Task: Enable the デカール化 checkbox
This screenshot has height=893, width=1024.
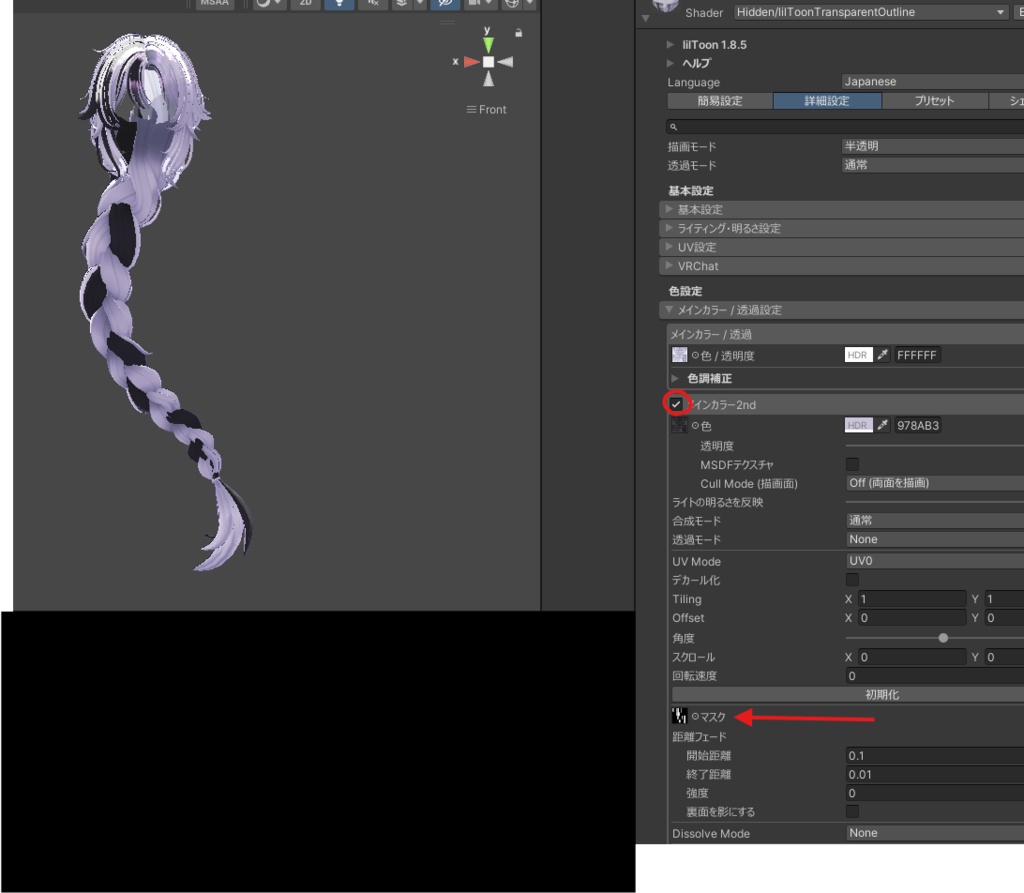Action: tap(852, 580)
